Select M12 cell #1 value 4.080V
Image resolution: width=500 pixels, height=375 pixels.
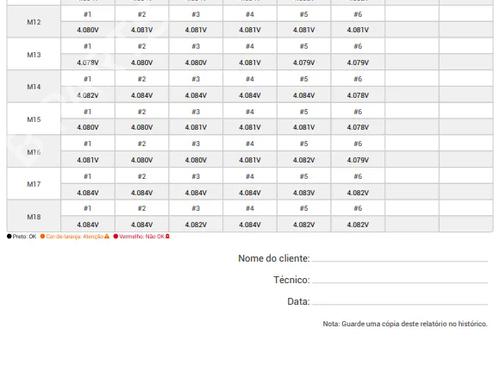[x=88, y=30]
